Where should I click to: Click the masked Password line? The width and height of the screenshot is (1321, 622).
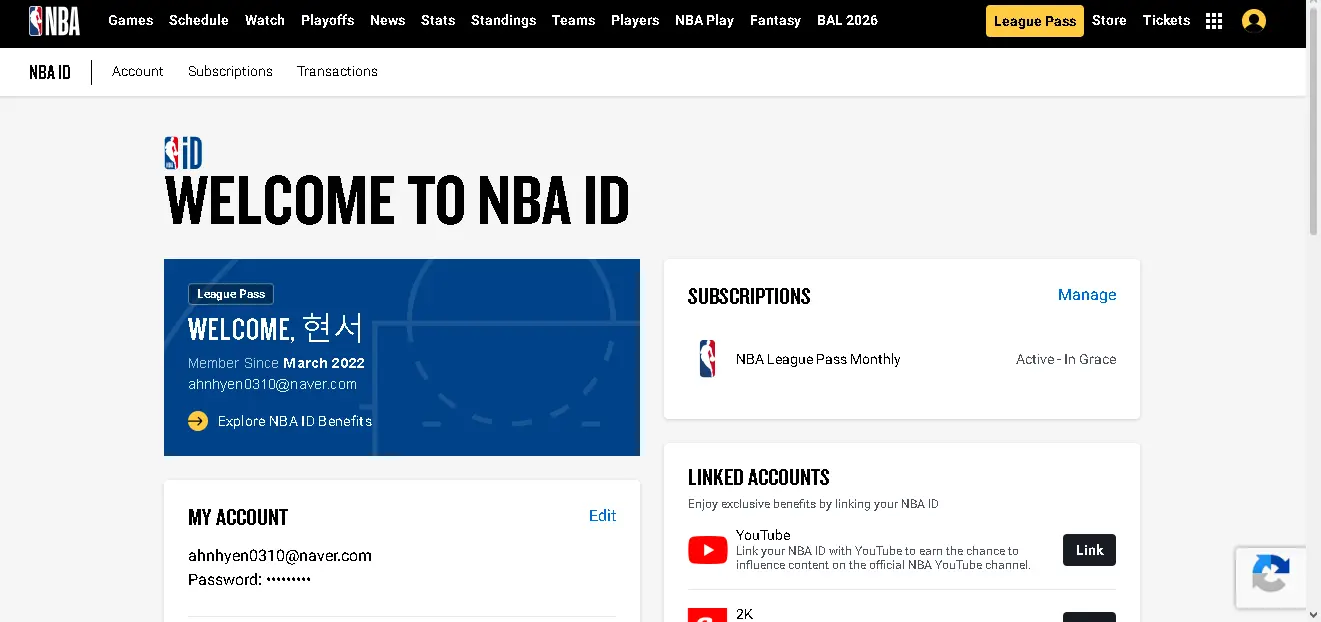250,580
